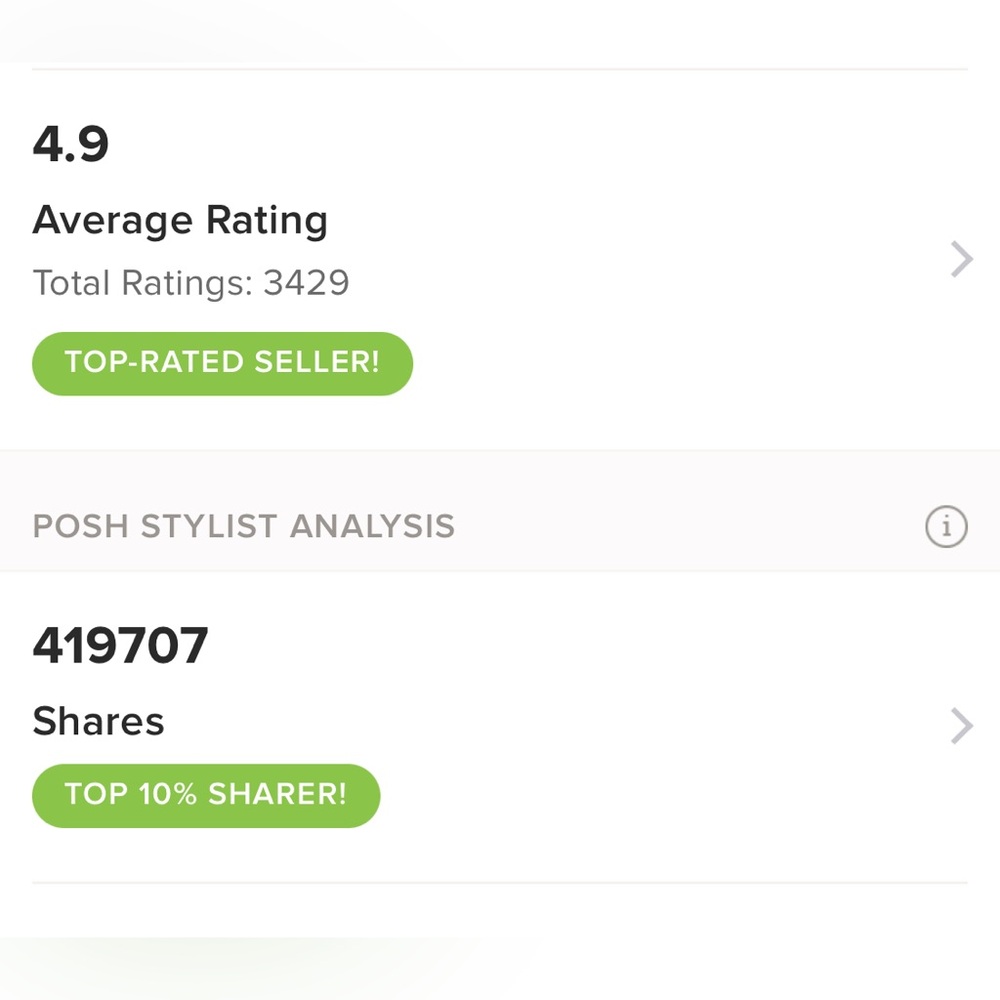This screenshot has height=1000, width=1000.
Task: Click the word SHARER! in the green badge
Action: (x=277, y=794)
